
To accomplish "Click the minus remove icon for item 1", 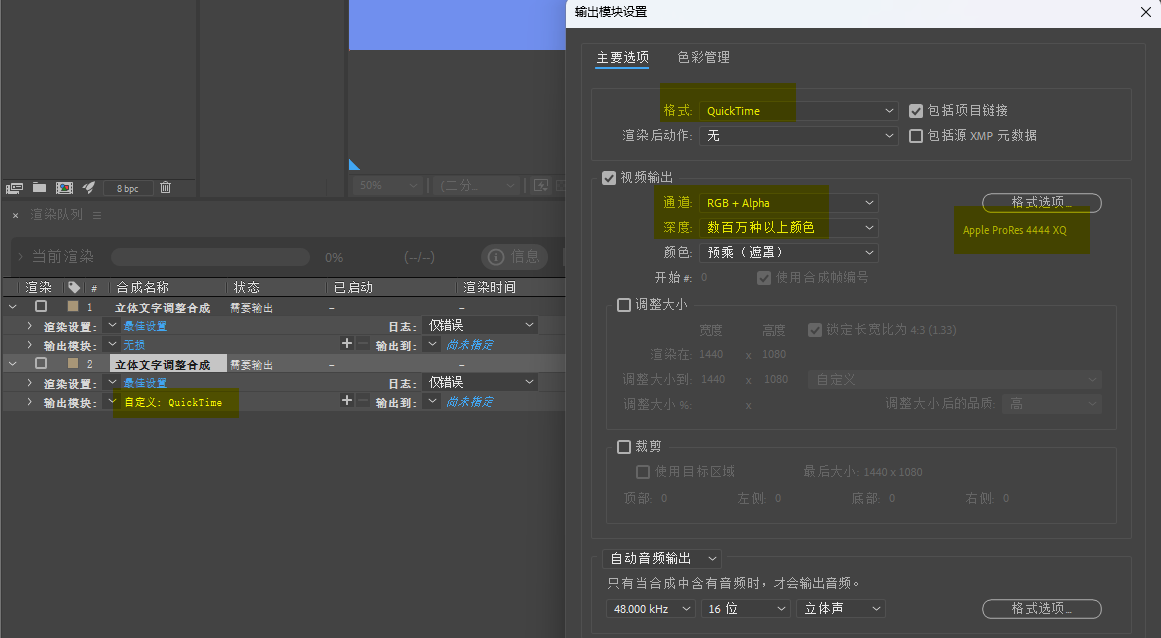I will [363, 343].
